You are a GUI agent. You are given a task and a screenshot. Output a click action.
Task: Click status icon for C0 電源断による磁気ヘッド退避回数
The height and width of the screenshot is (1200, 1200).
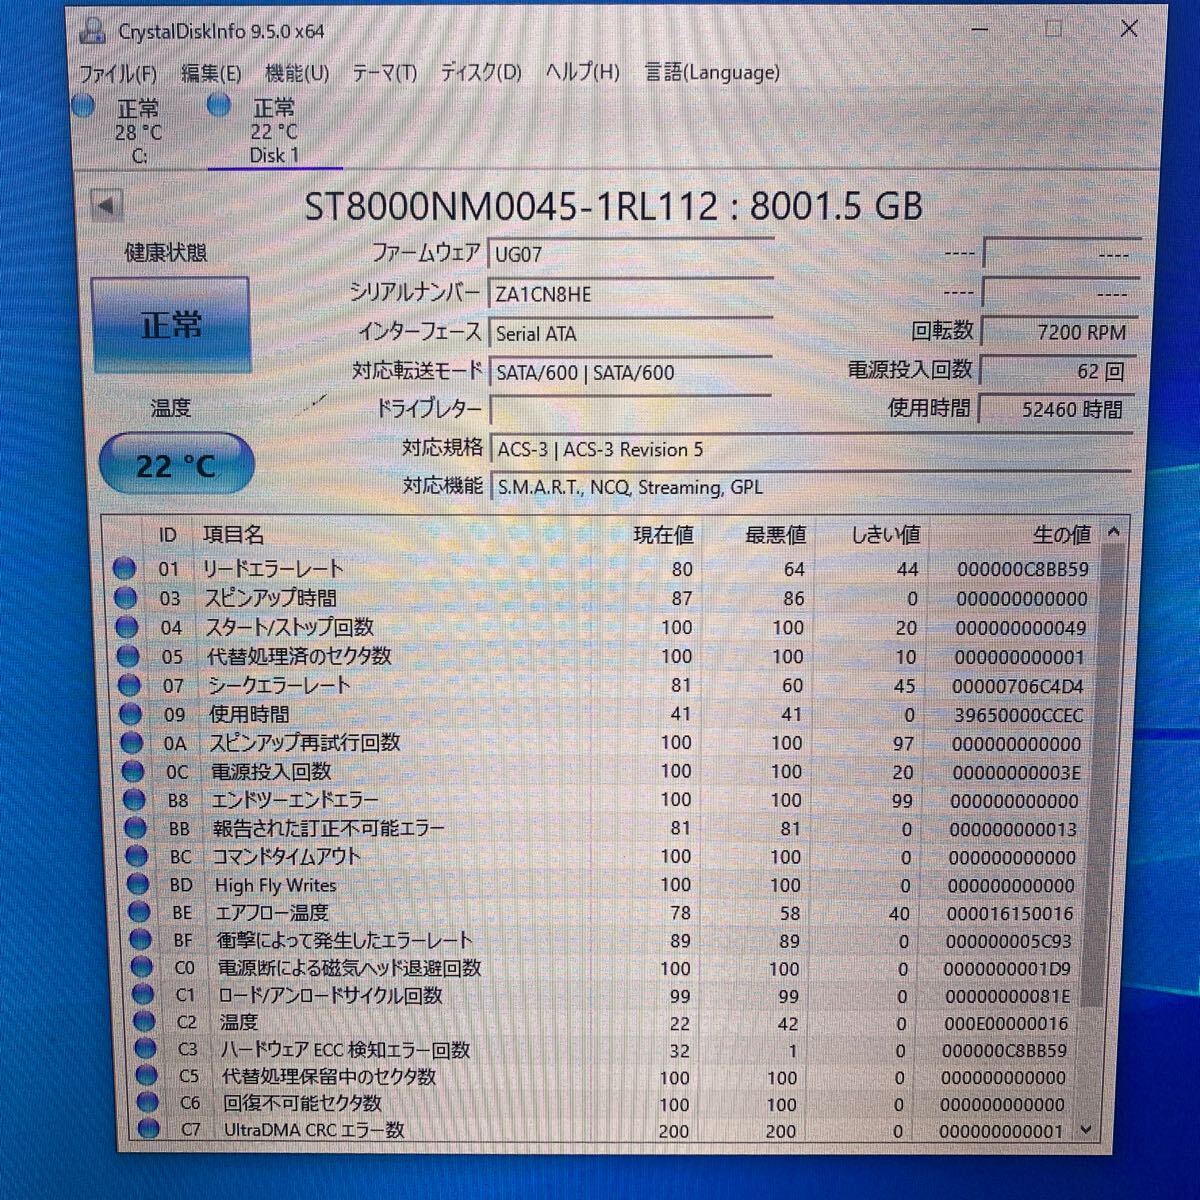(142, 968)
